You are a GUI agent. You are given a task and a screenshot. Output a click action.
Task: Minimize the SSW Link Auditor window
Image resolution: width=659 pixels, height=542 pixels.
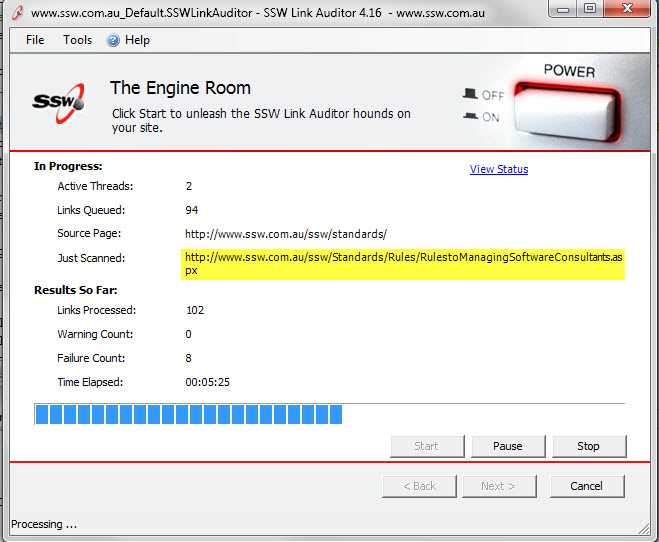pyautogui.click(x=563, y=9)
